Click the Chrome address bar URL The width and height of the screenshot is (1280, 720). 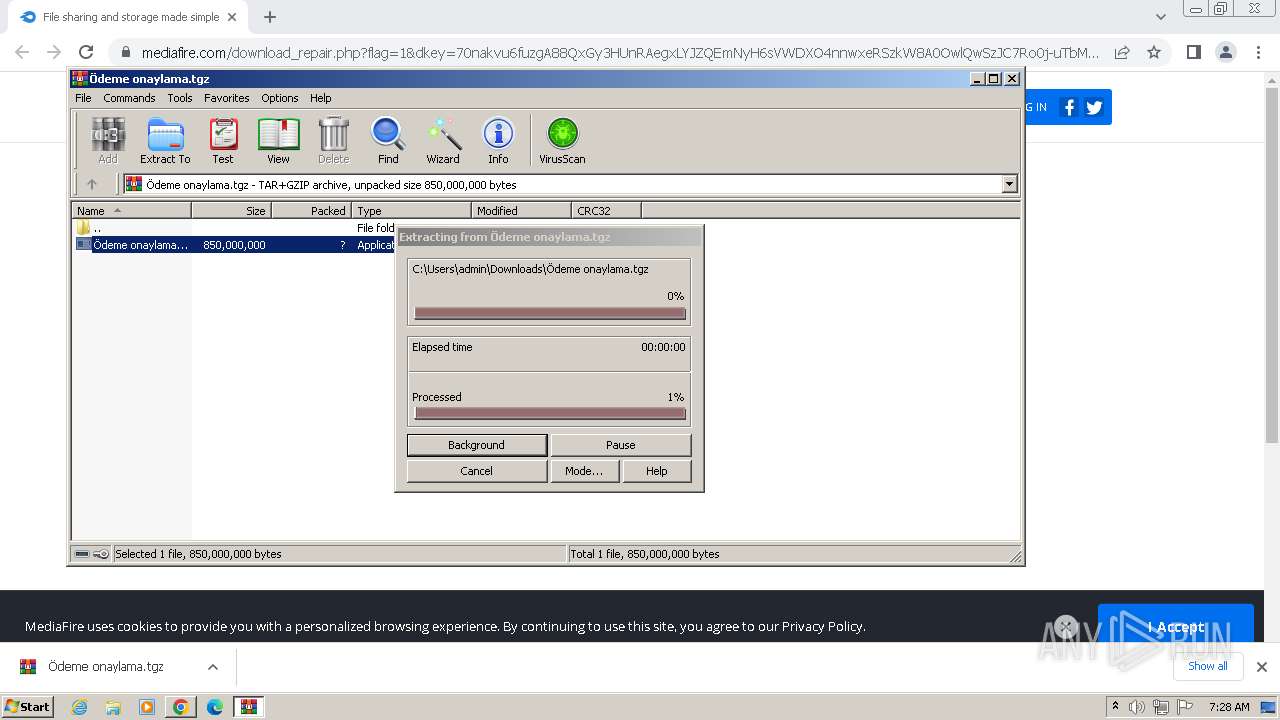(x=620, y=53)
